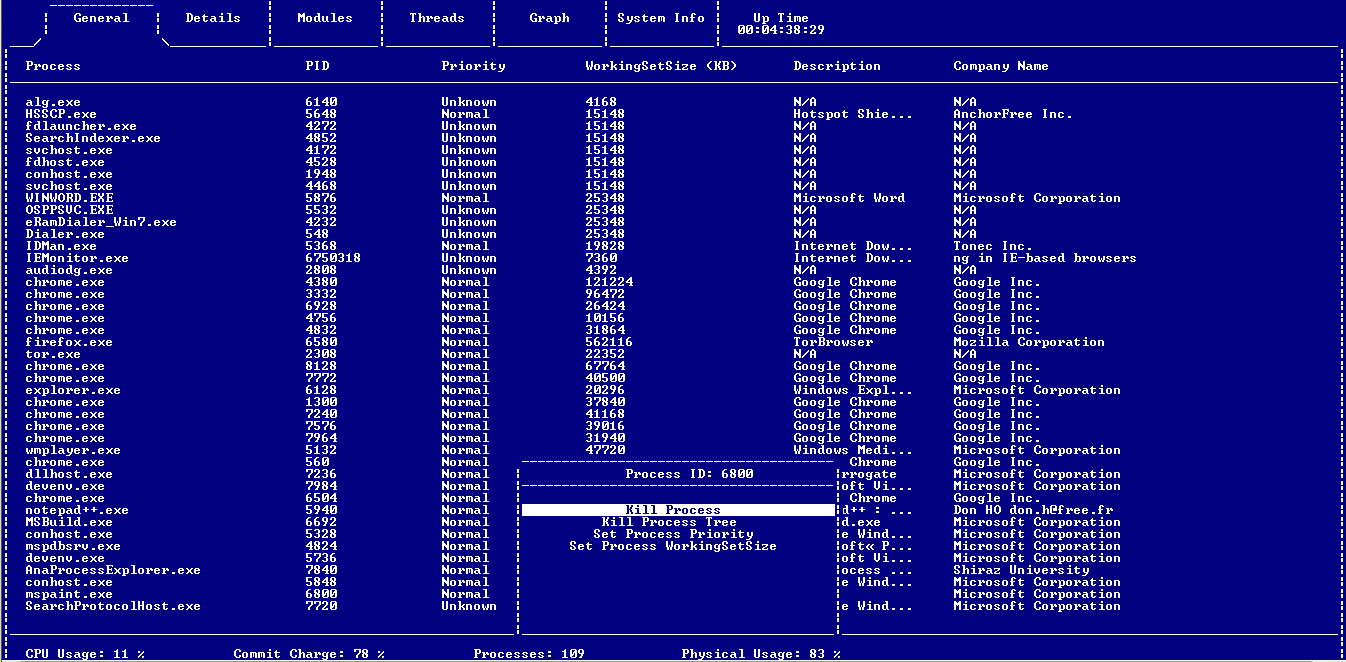Select Set Process Priority menu entry
1346x662 pixels.
click(x=673, y=534)
